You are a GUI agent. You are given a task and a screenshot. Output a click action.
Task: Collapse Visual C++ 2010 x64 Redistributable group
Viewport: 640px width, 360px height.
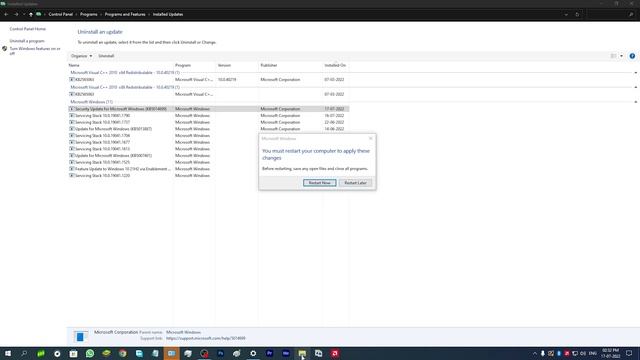click(x=636, y=73)
